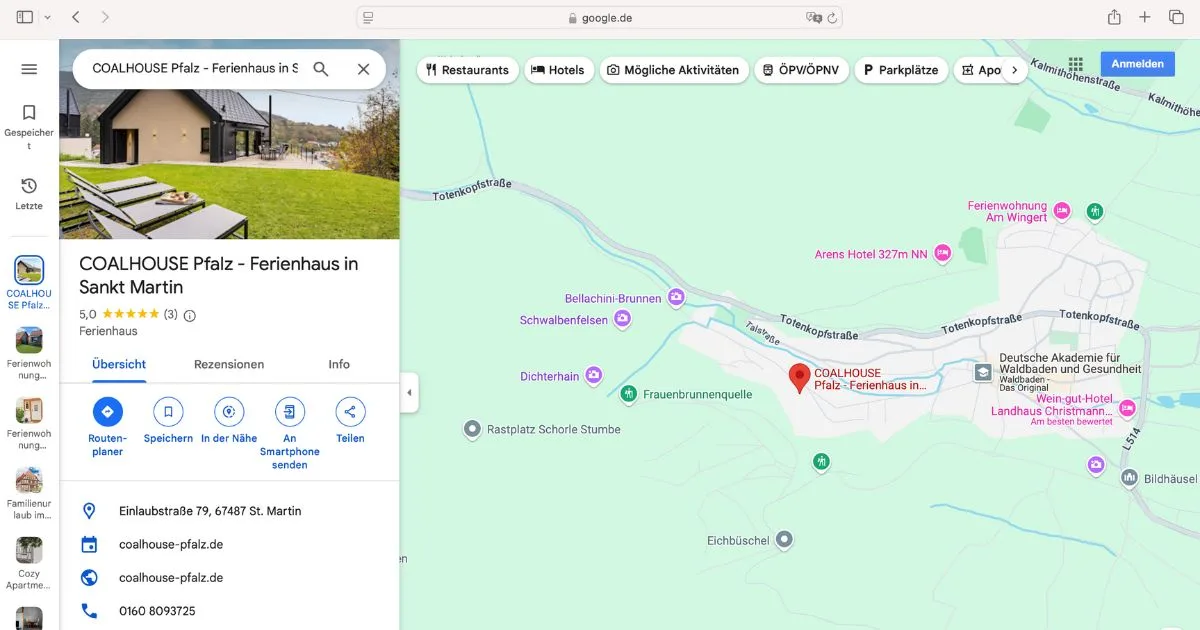1200x630 pixels.
Task: Open coalhouse-pfalz.de website link with globe icon
Action: 229,578
